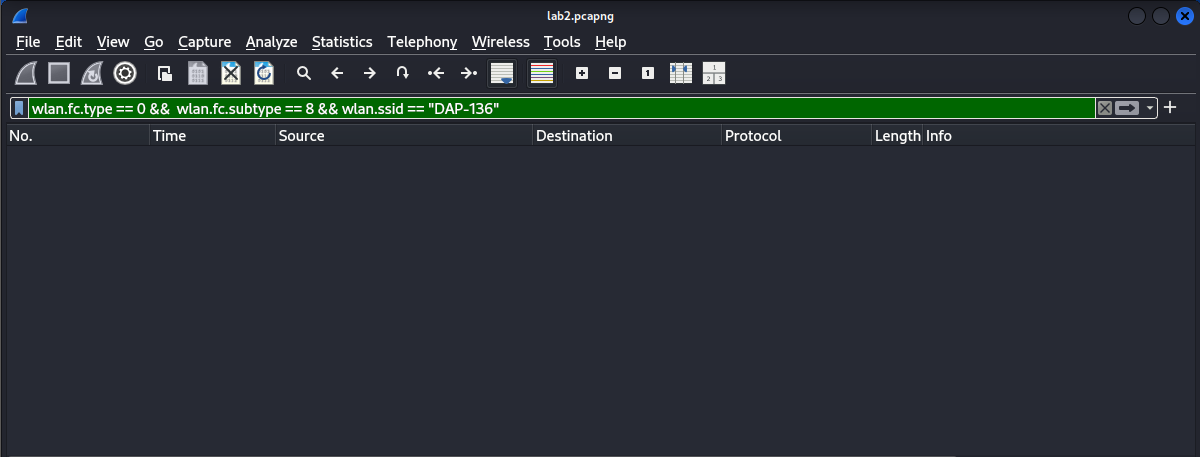
Task: Reload this capture file
Action: click(264, 73)
